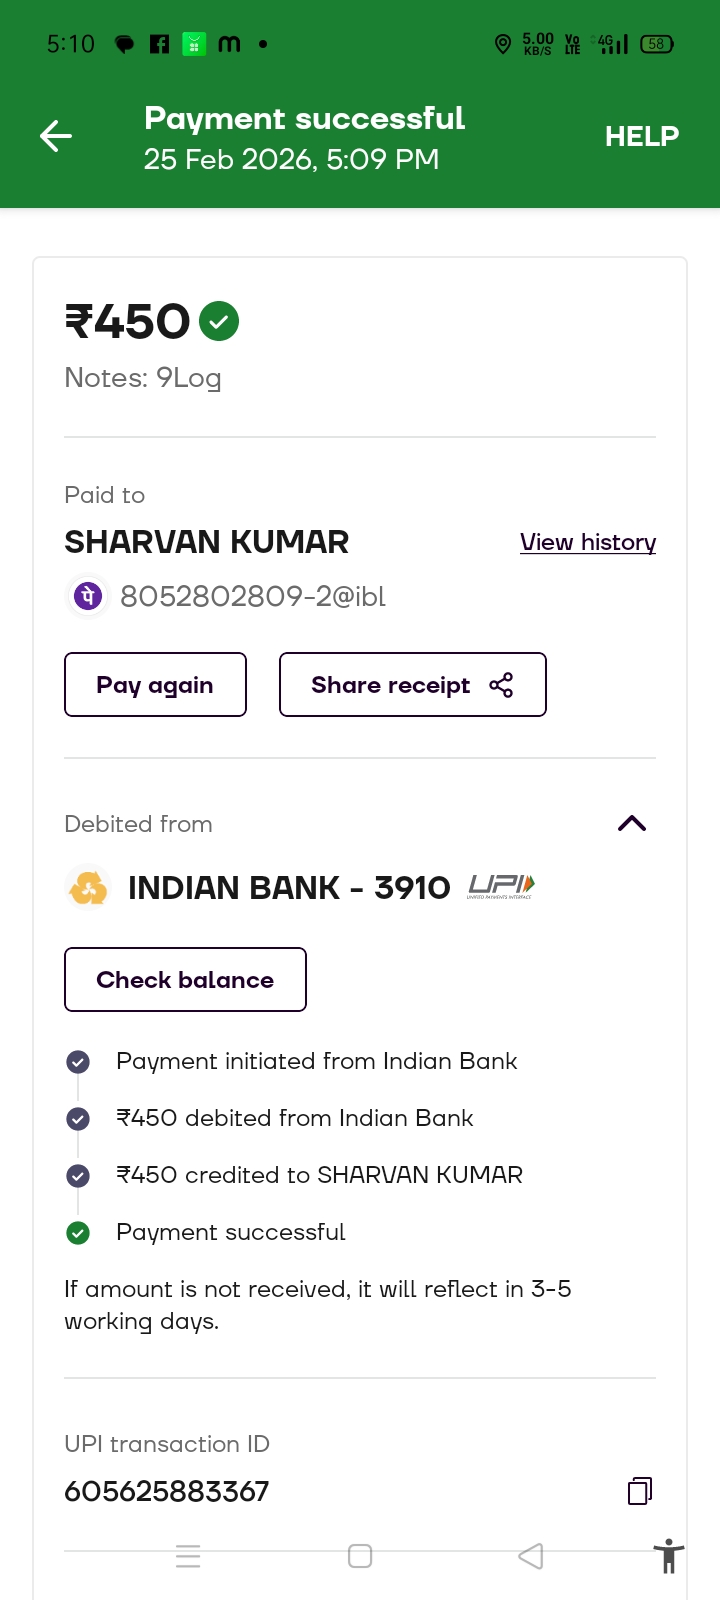Tap the Payment initiated step checkmark
The image size is (720, 1600).
click(x=78, y=1062)
